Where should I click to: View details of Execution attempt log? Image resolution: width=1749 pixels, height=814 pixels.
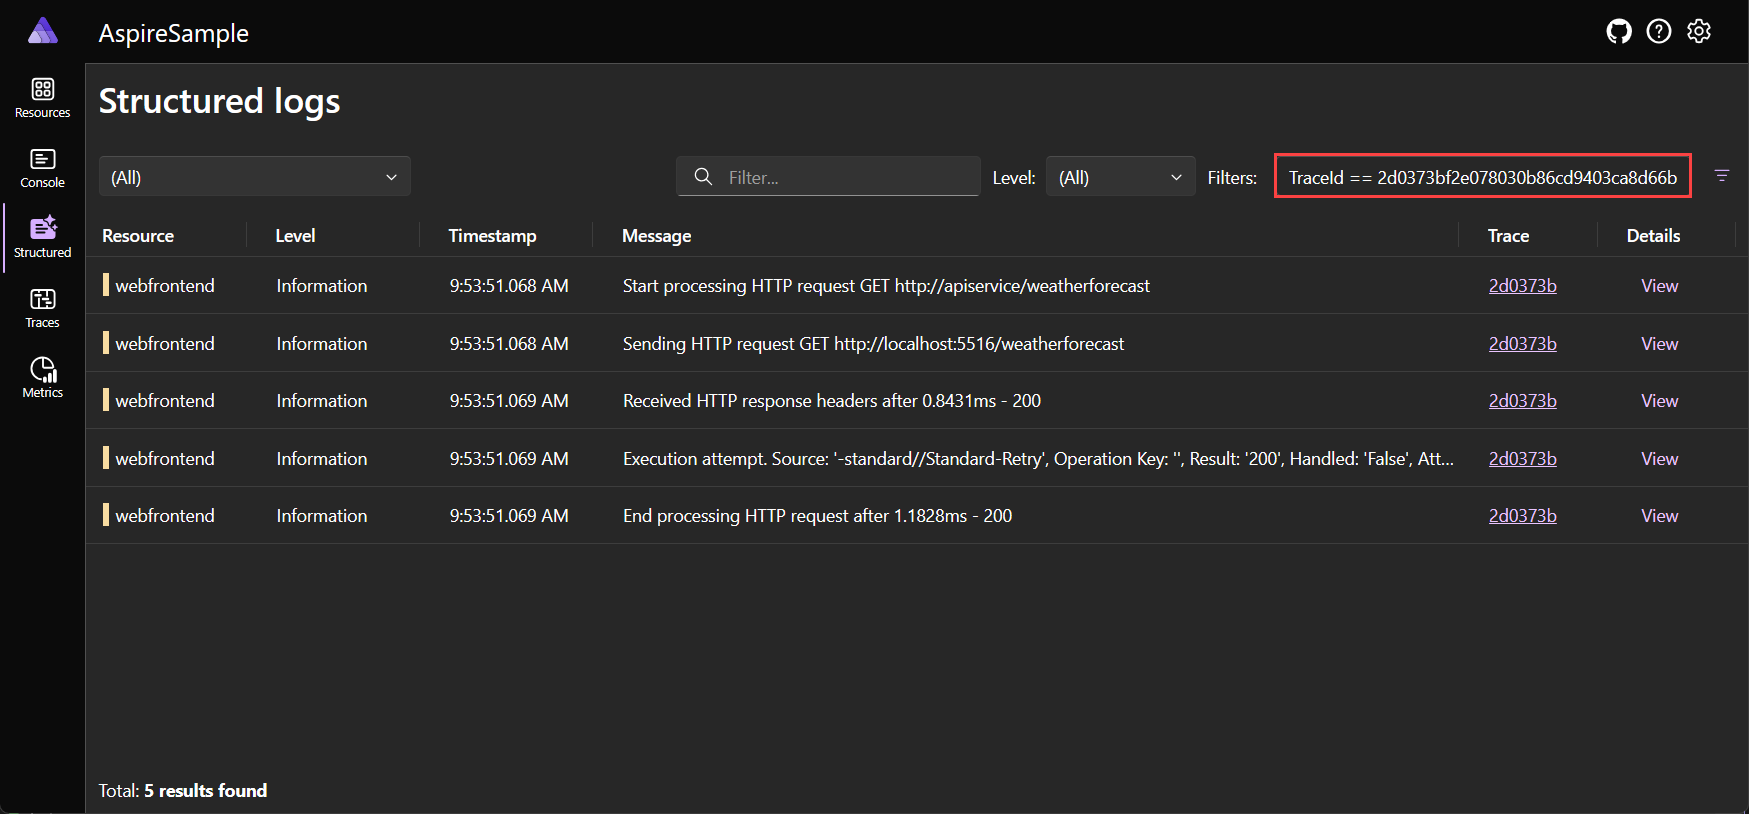pos(1658,459)
